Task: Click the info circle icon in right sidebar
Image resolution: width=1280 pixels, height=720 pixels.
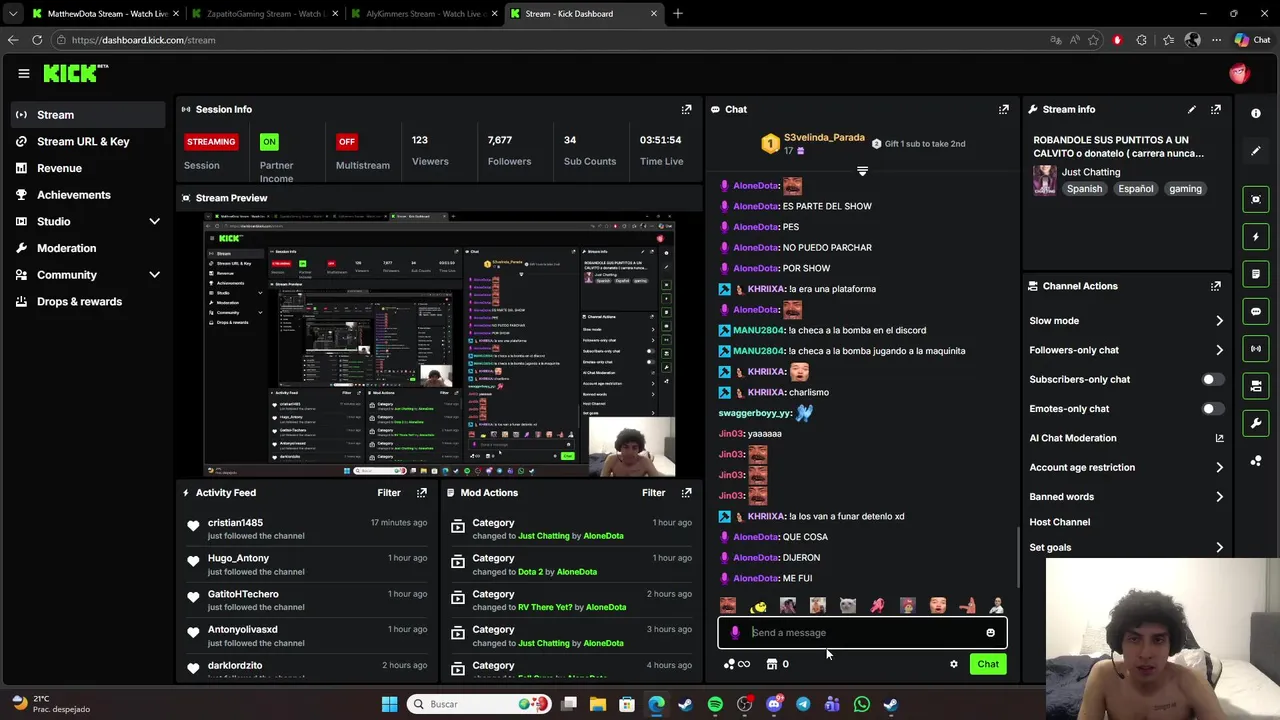Action: 1256,113
